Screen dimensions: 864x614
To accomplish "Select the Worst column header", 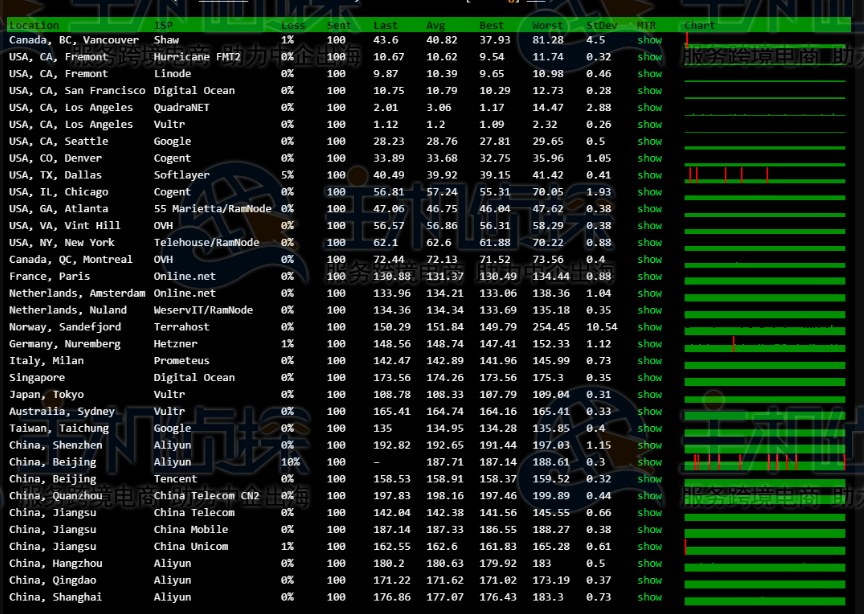I will (x=548, y=25).
